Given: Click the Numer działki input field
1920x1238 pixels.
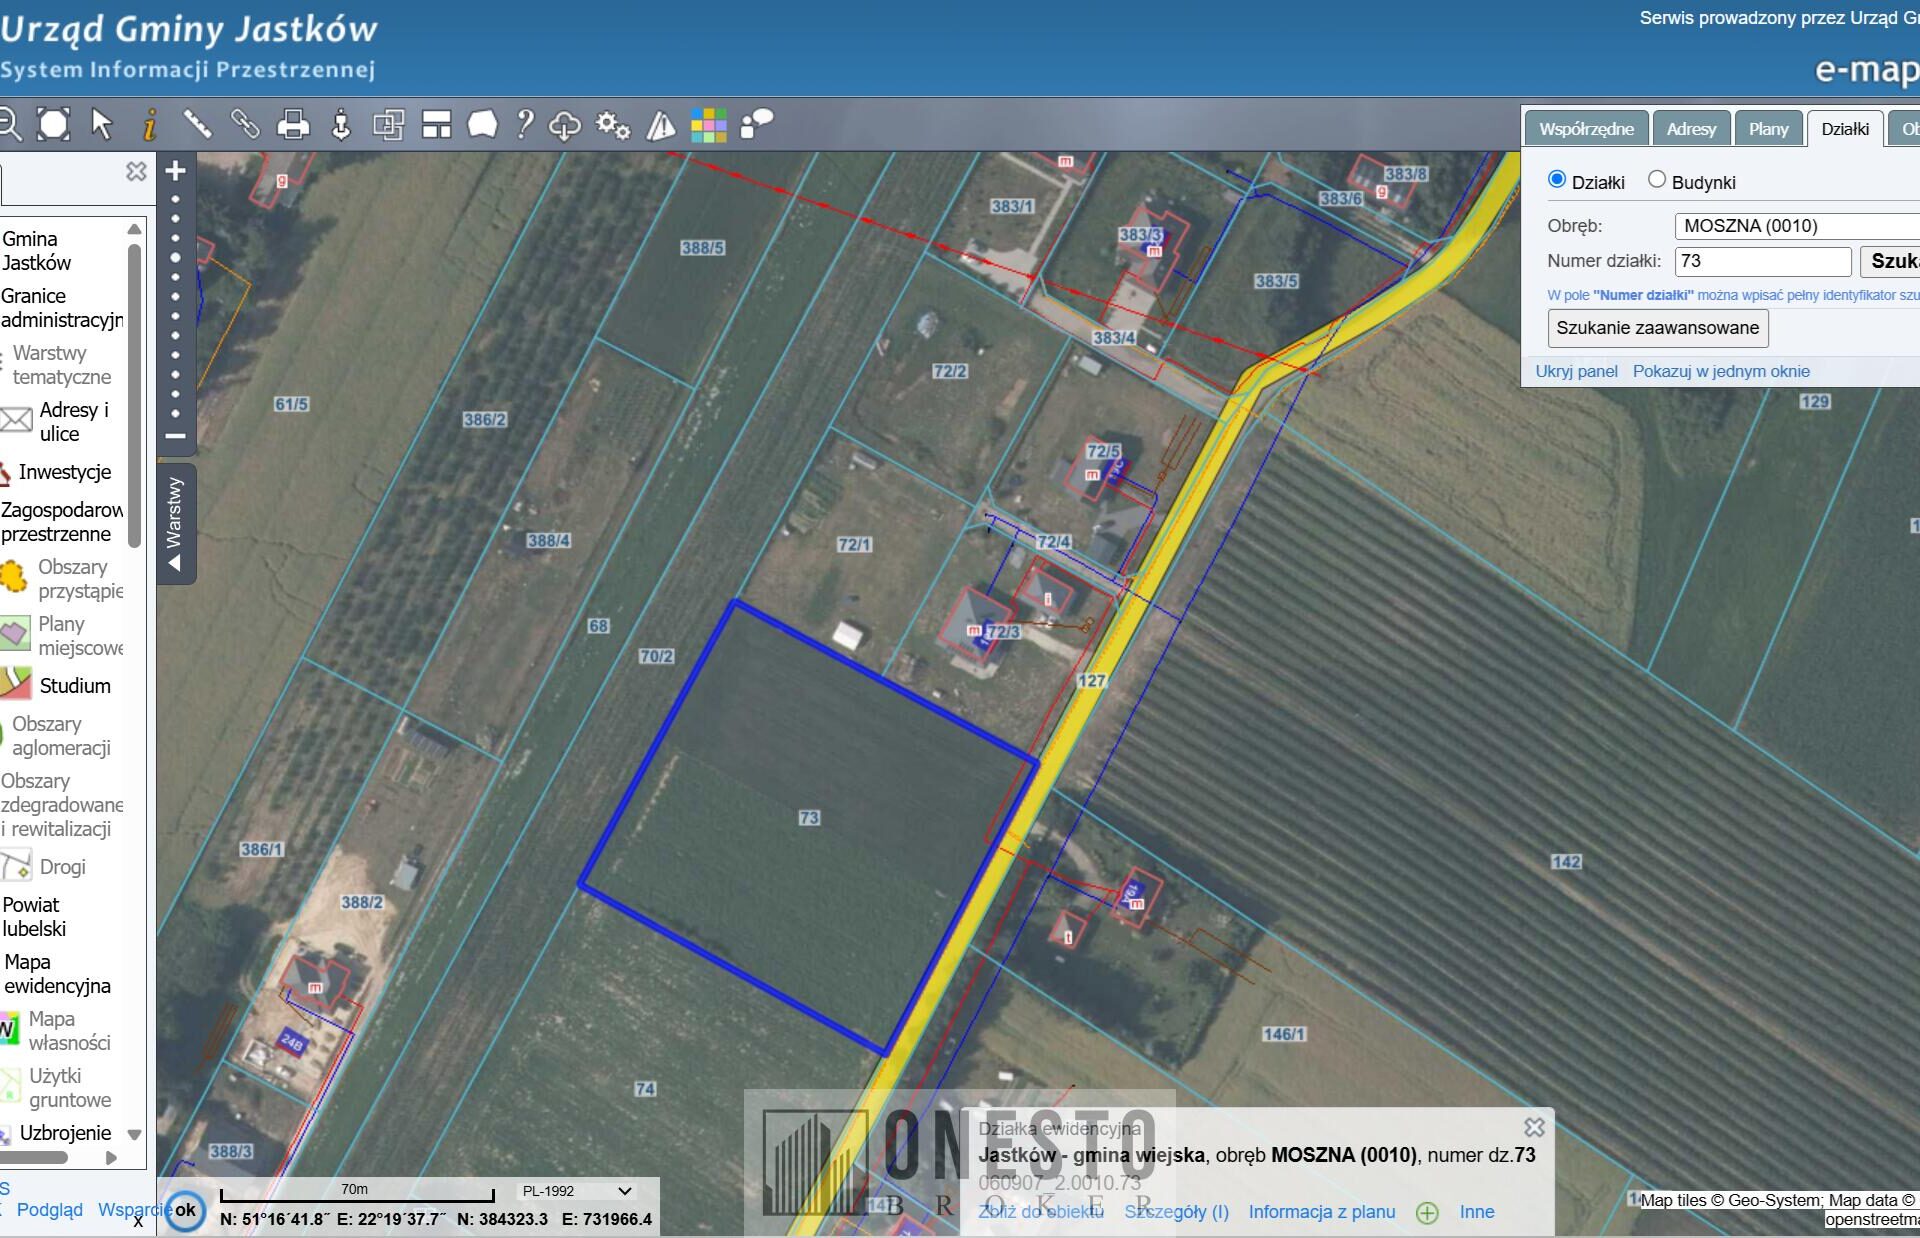Looking at the screenshot, I should 1762,261.
